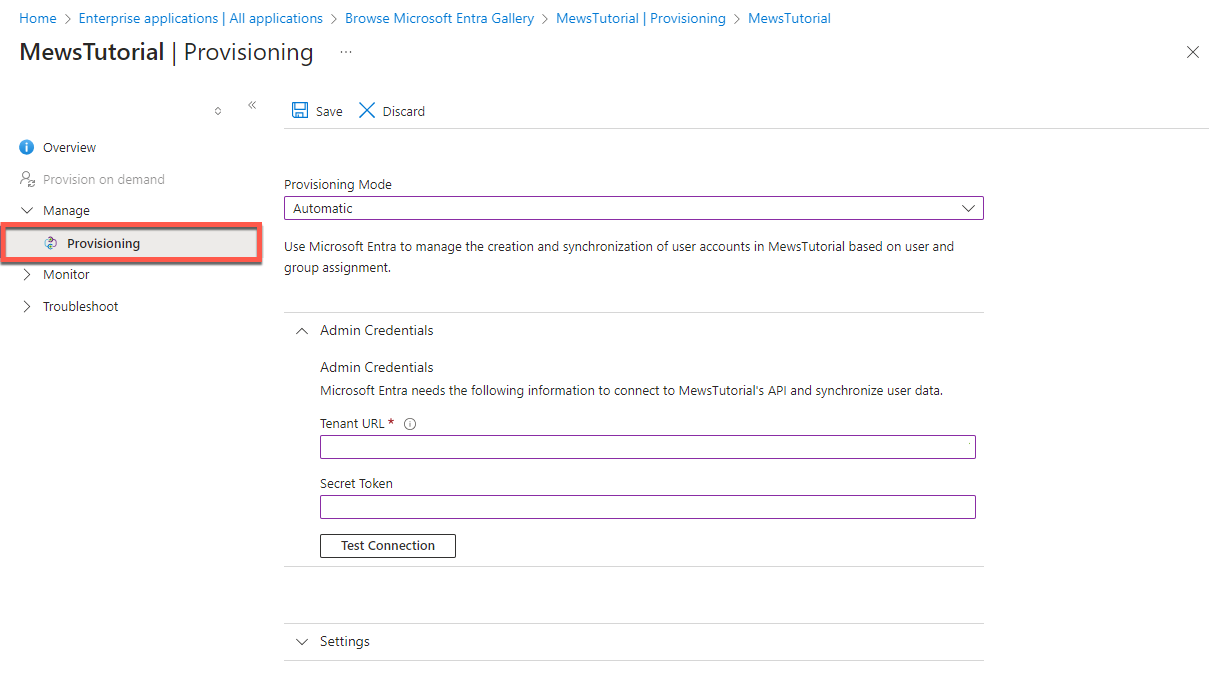This screenshot has height=692, width=1227.
Task: Click the sidebar up-down sort arrows icon
Action: 218,111
